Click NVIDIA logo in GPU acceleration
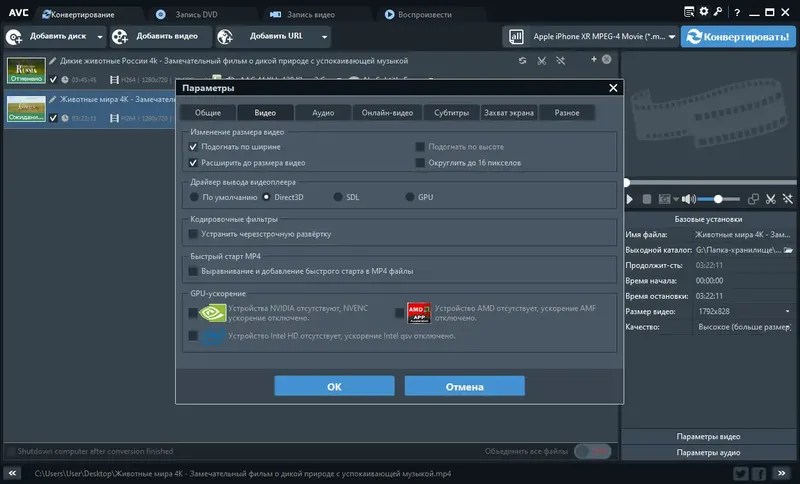 click(212, 313)
